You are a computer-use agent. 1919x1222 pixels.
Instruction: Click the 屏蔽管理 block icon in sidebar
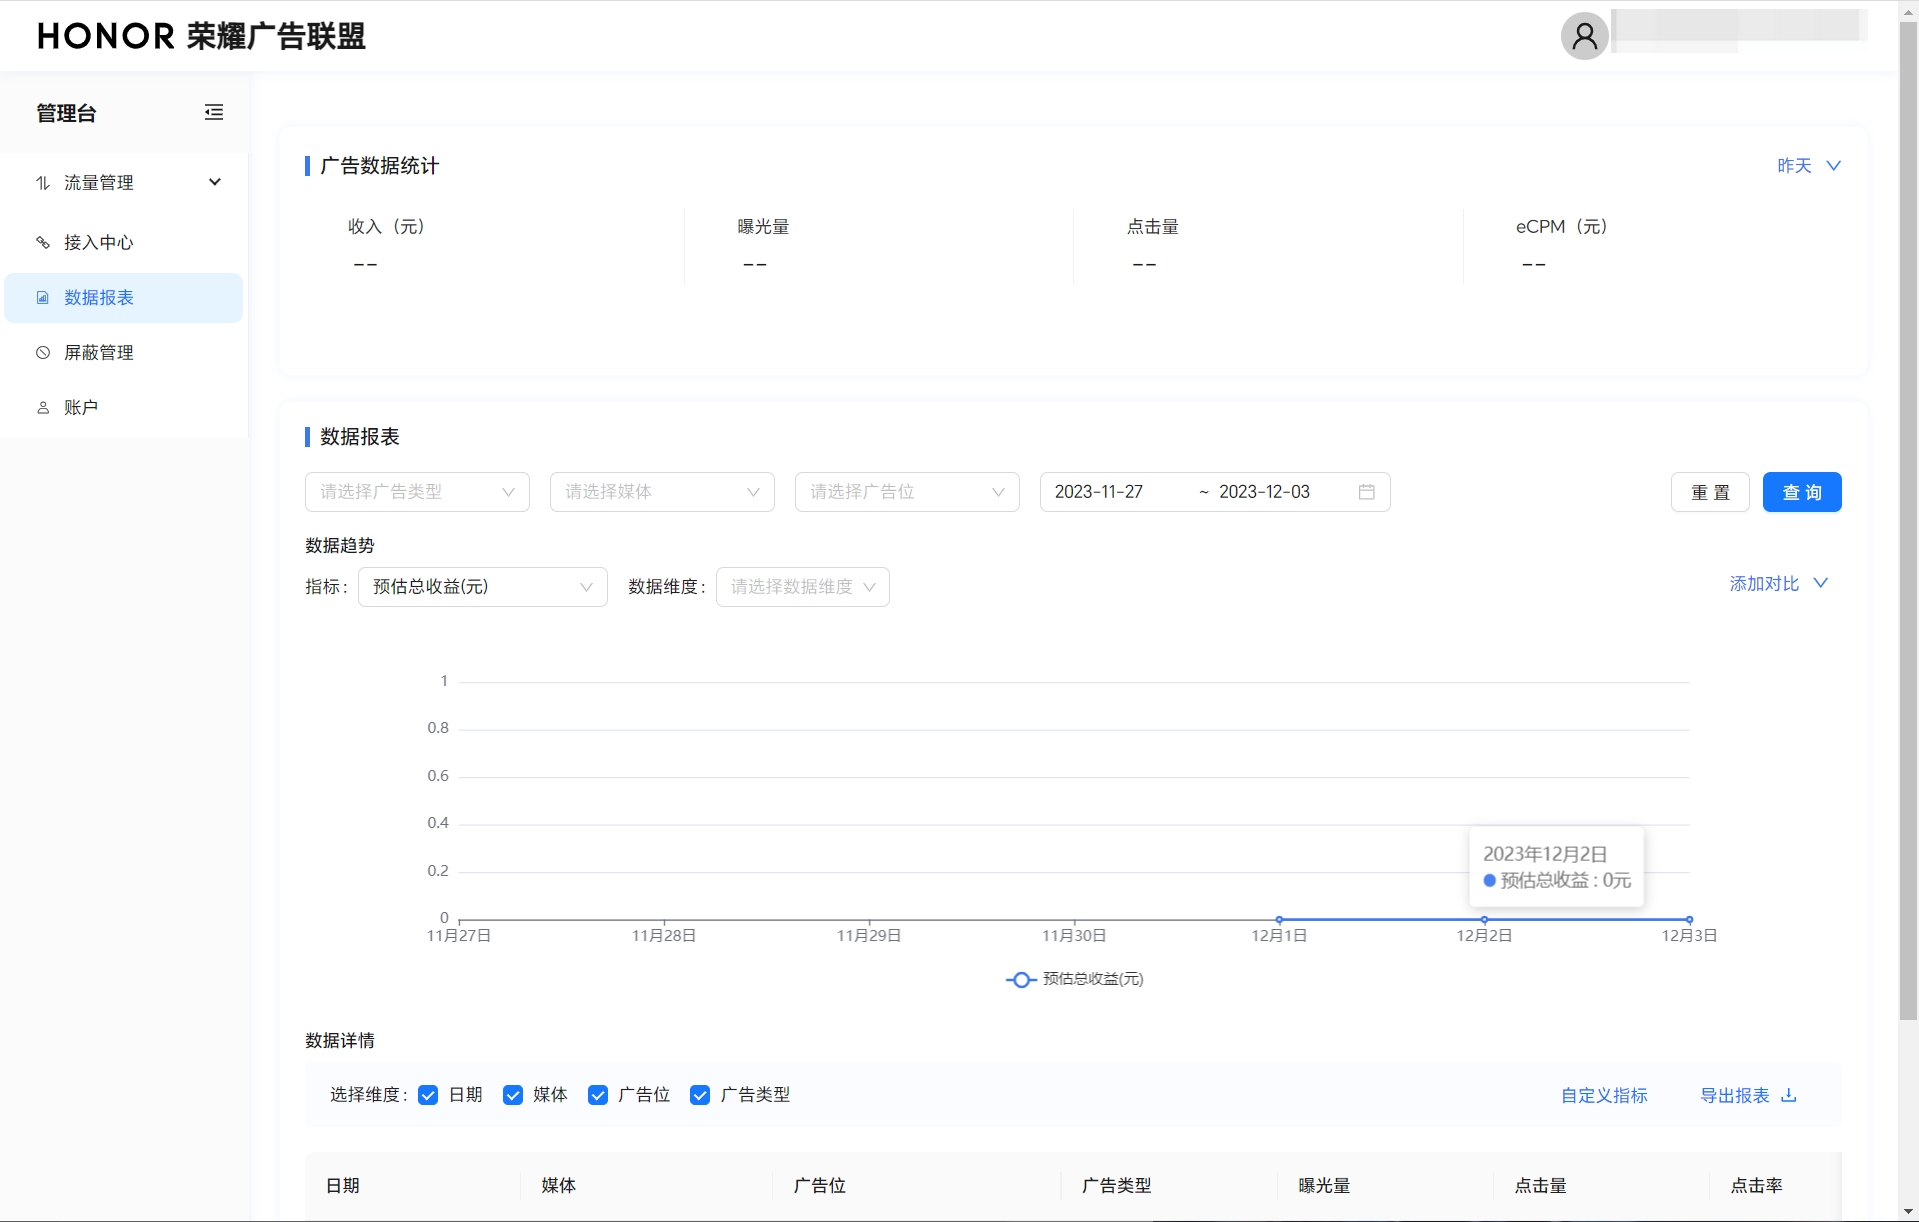coord(43,353)
